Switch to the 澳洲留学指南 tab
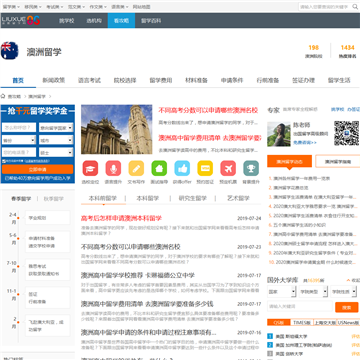The image size is (360, 360). point(338,162)
